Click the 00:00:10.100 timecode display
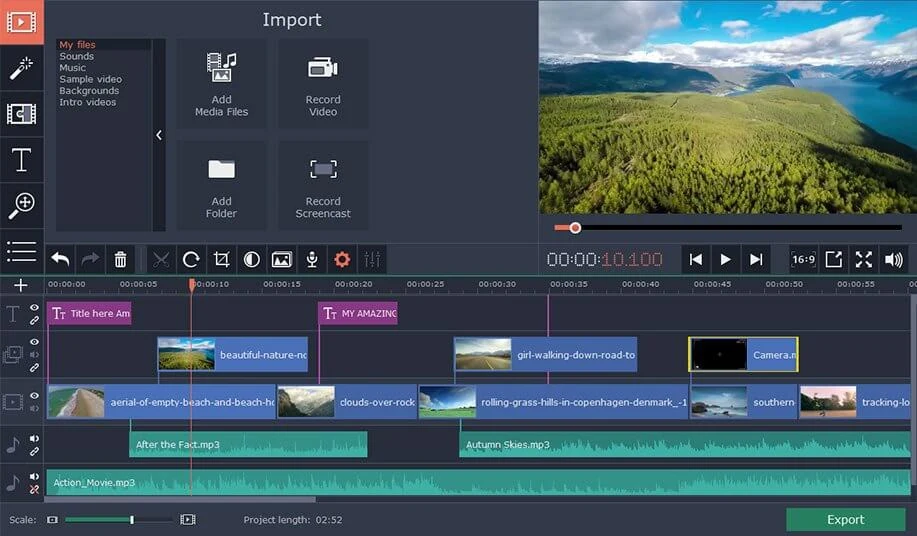The width and height of the screenshot is (917, 536). [604, 260]
